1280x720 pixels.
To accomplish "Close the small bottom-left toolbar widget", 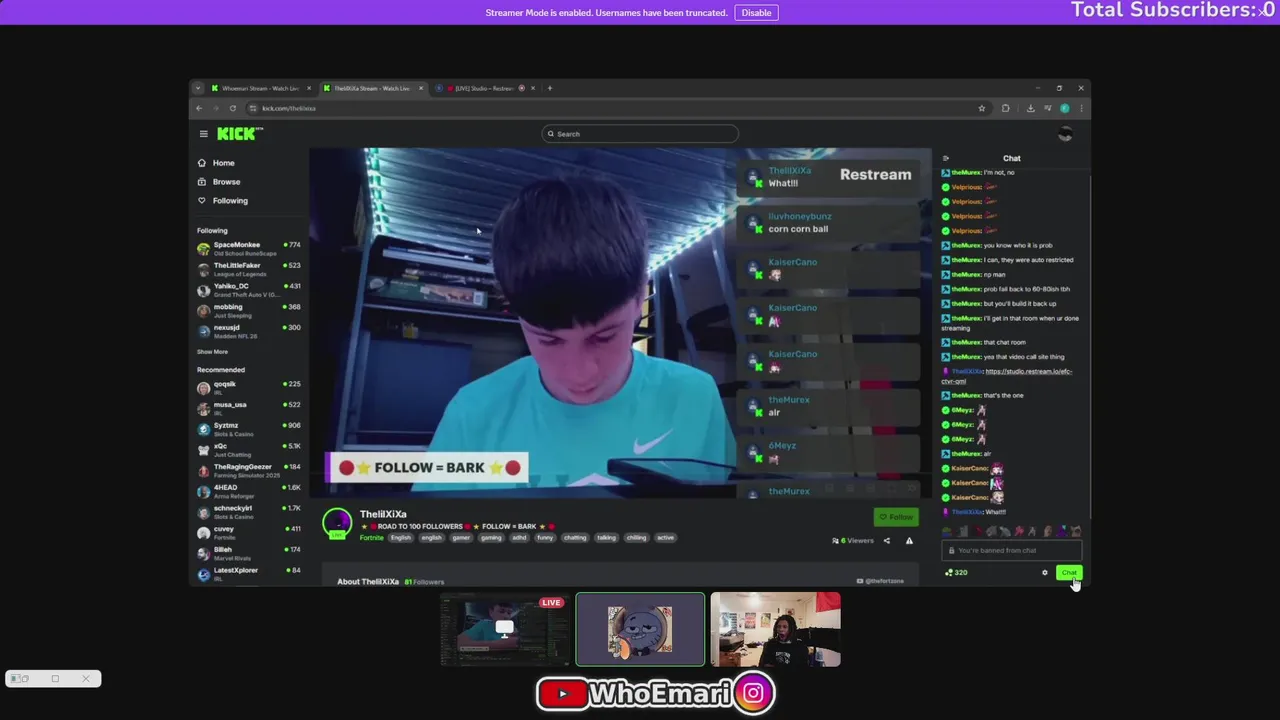I will (86, 679).
